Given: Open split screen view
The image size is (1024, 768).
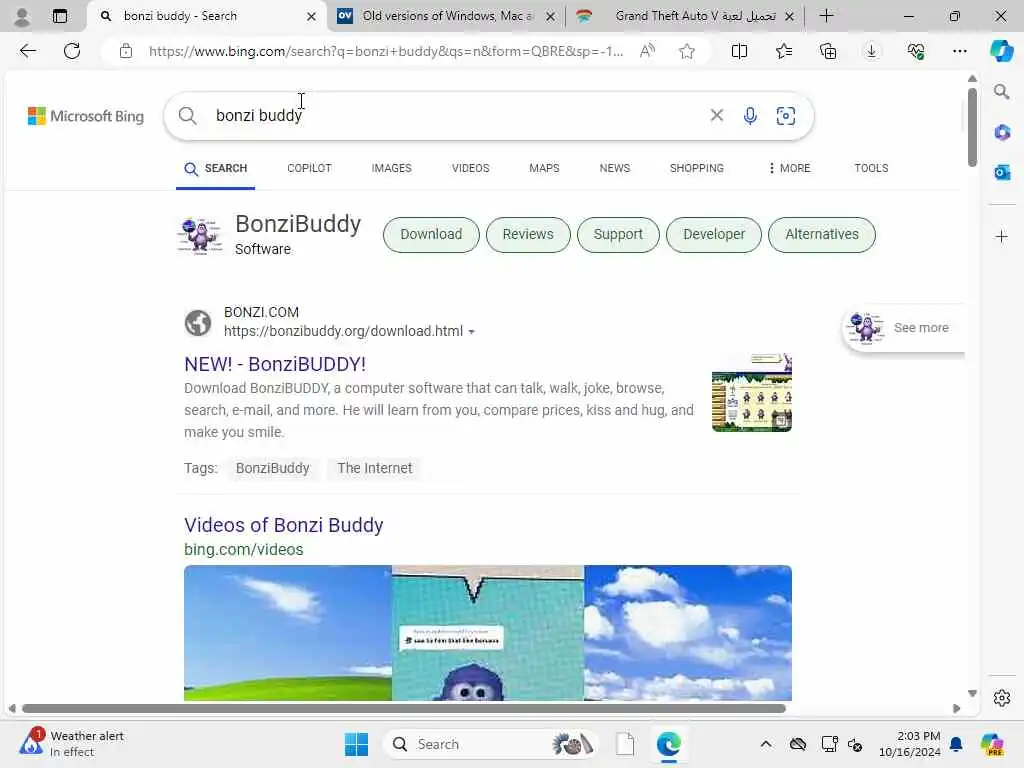Looking at the screenshot, I should [x=739, y=51].
